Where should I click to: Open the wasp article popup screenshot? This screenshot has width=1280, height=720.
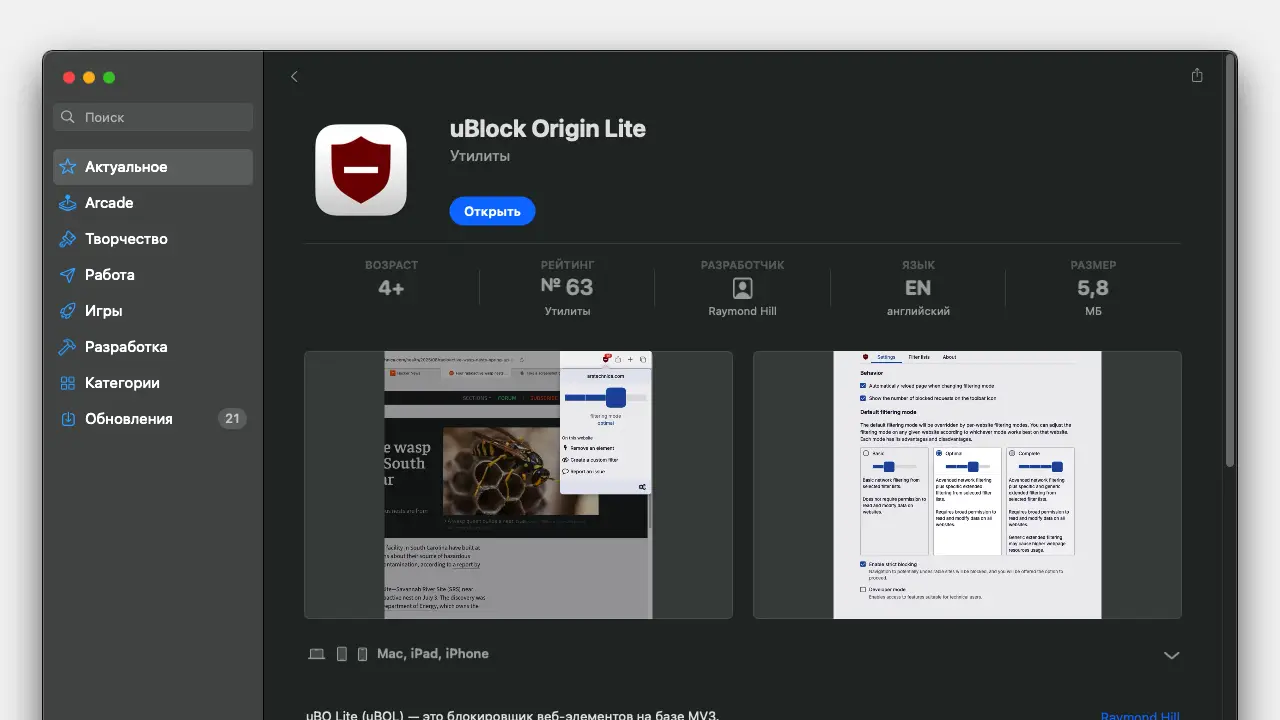coord(518,485)
